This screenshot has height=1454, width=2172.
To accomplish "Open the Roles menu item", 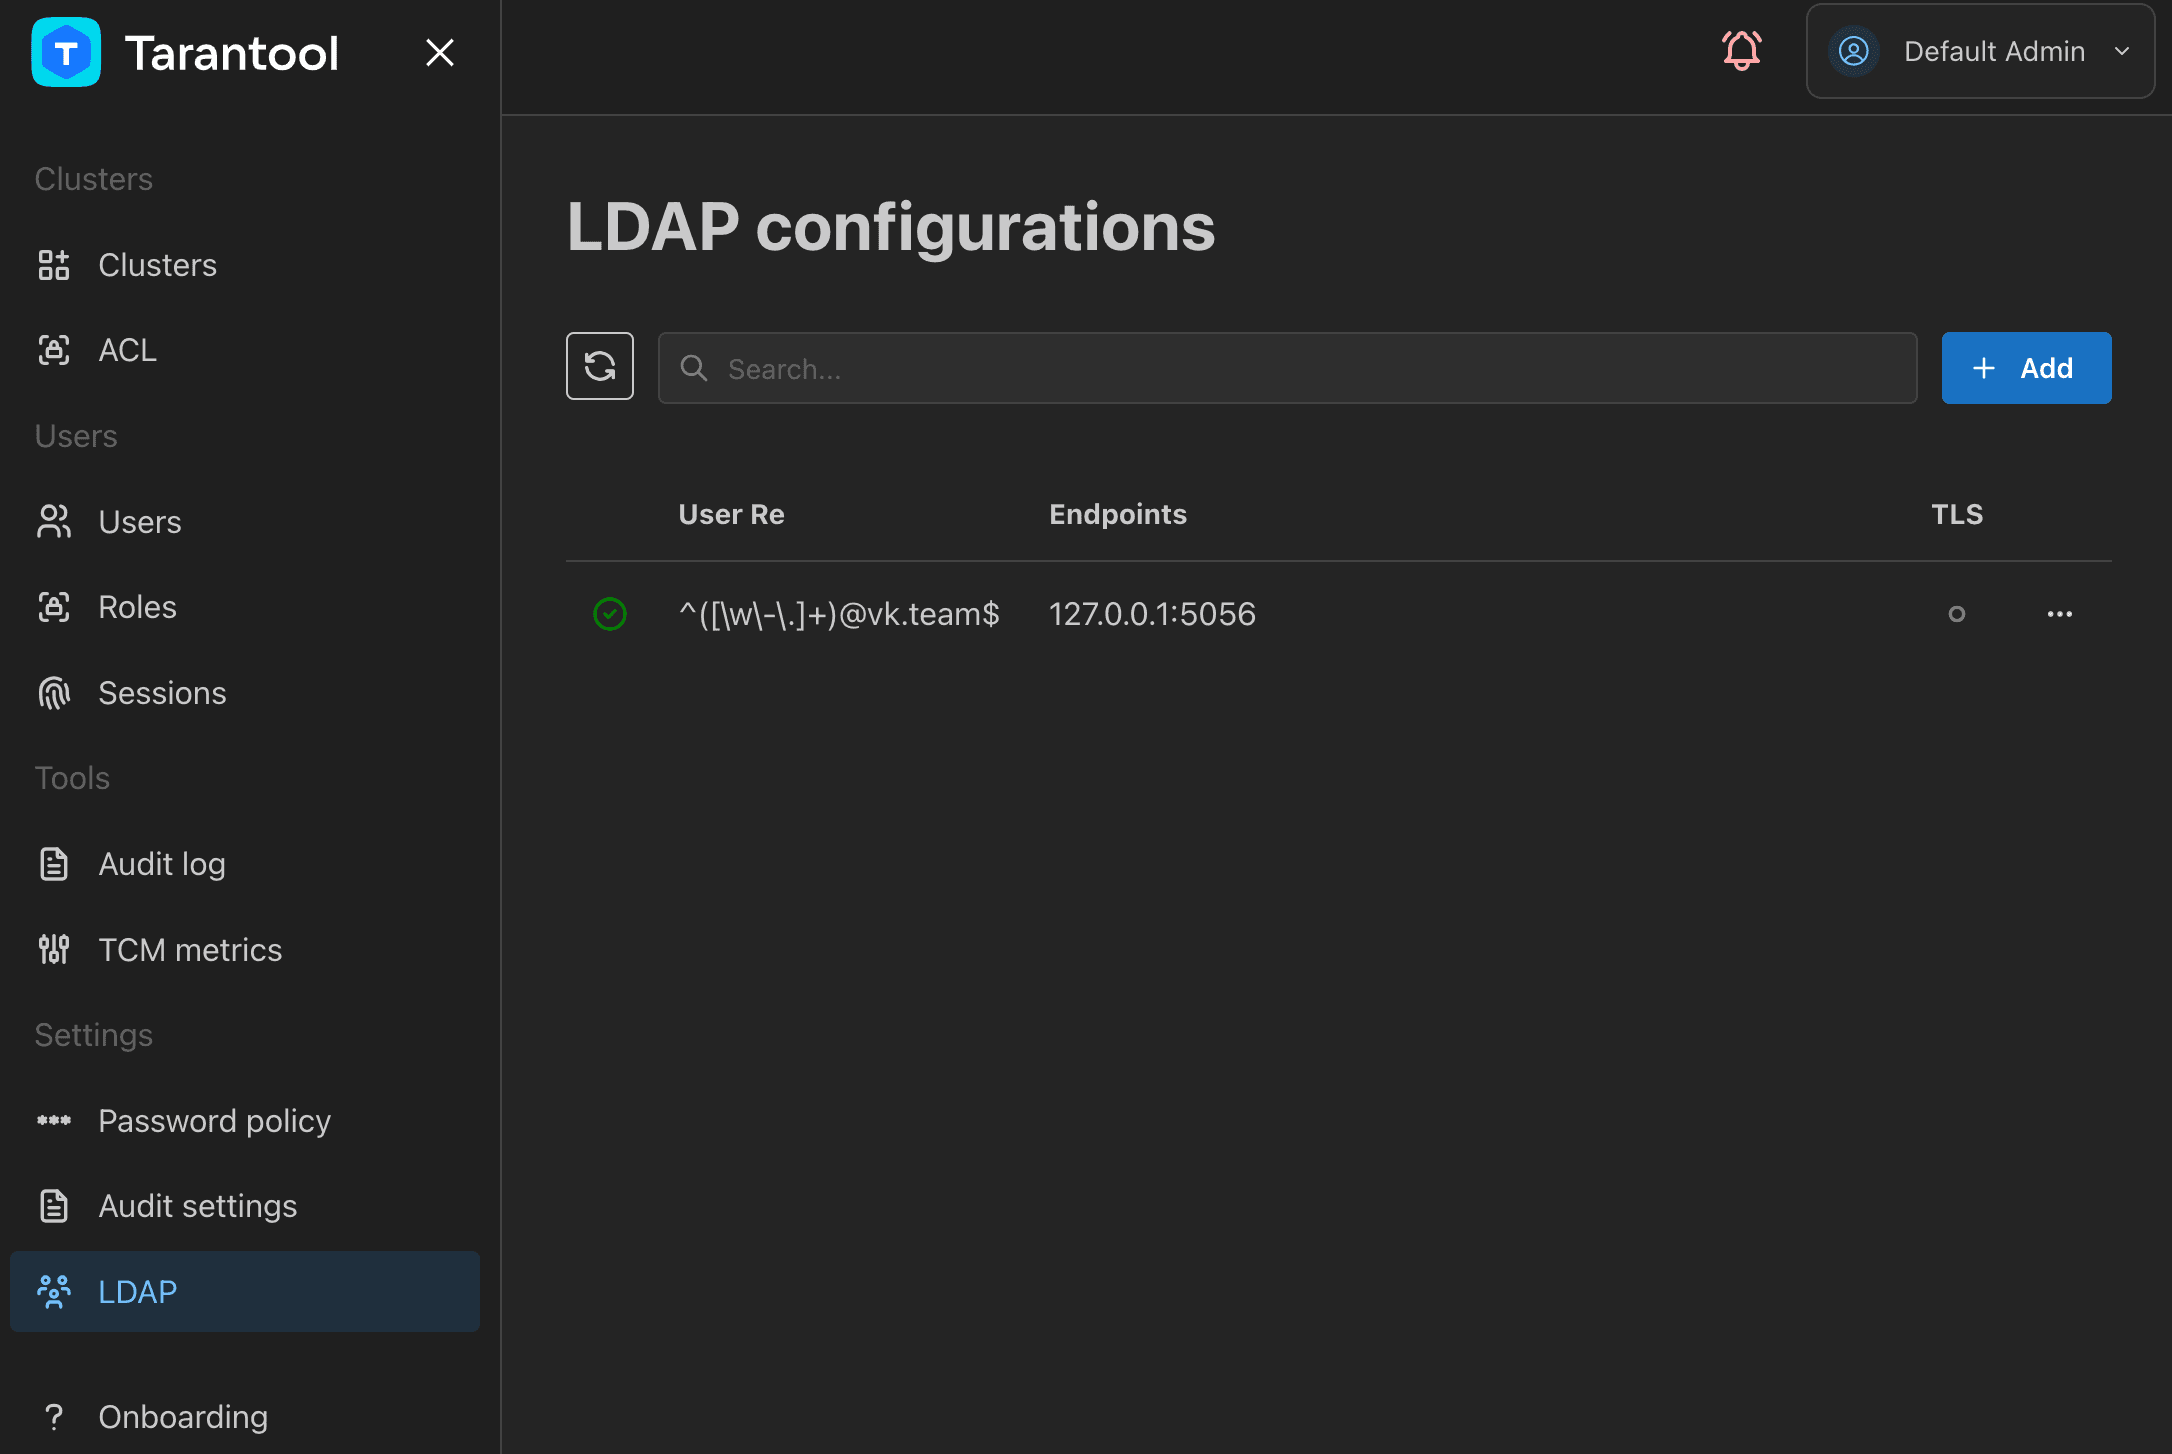I will pos(245,607).
